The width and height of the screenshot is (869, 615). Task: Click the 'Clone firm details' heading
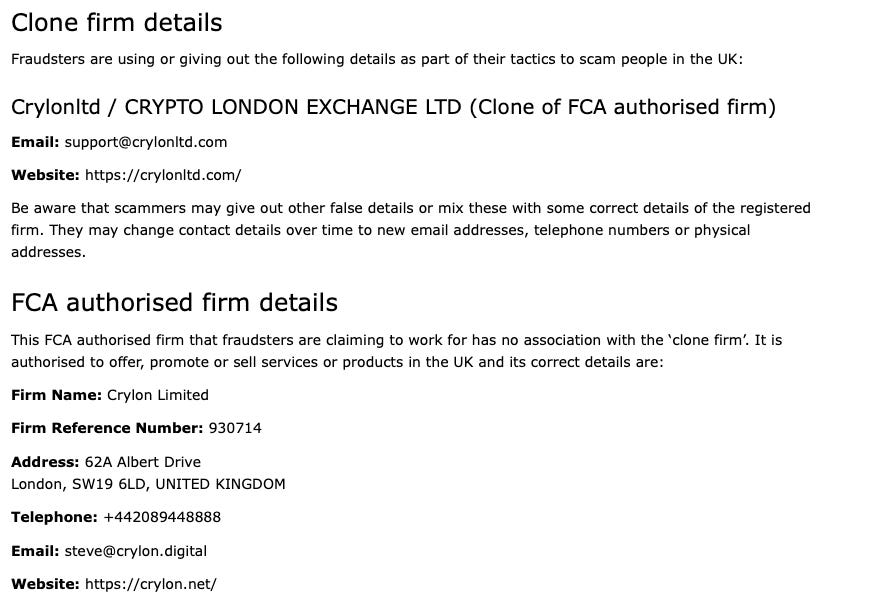click(116, 23)
